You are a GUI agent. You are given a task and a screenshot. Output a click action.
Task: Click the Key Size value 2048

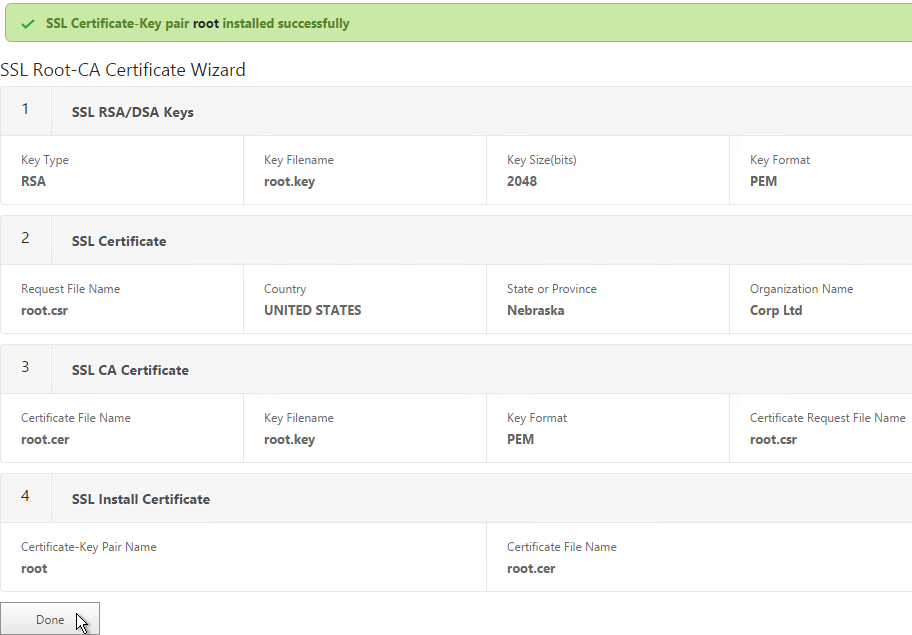pyautogui.click(x=522, y=181)
